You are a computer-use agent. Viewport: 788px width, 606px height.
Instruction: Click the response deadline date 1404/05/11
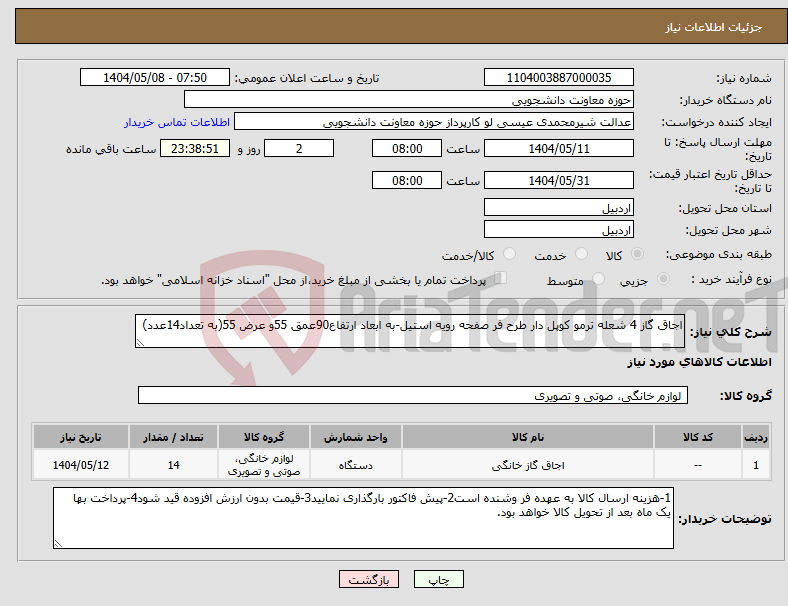(x=558, y=148)
